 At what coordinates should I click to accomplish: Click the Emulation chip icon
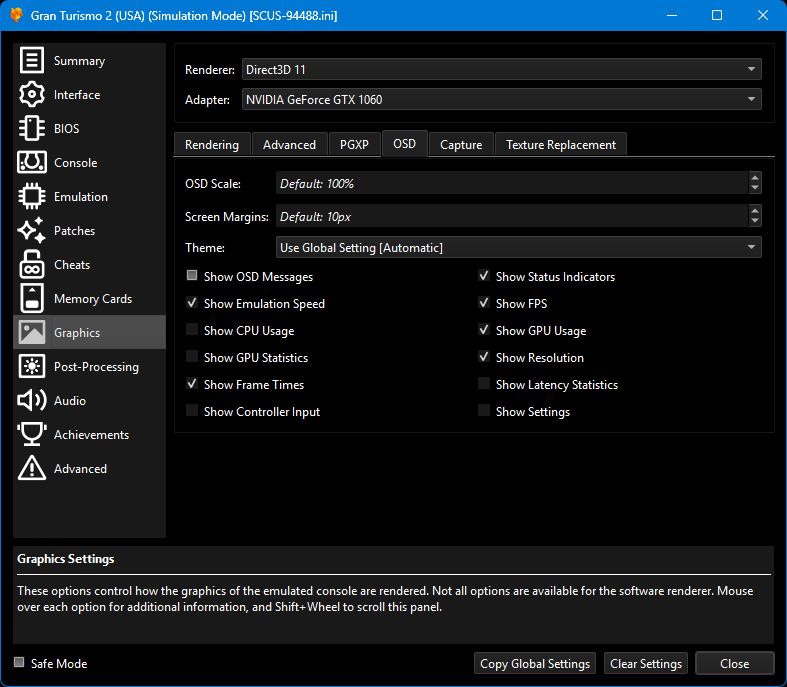[x=32, y=197]
